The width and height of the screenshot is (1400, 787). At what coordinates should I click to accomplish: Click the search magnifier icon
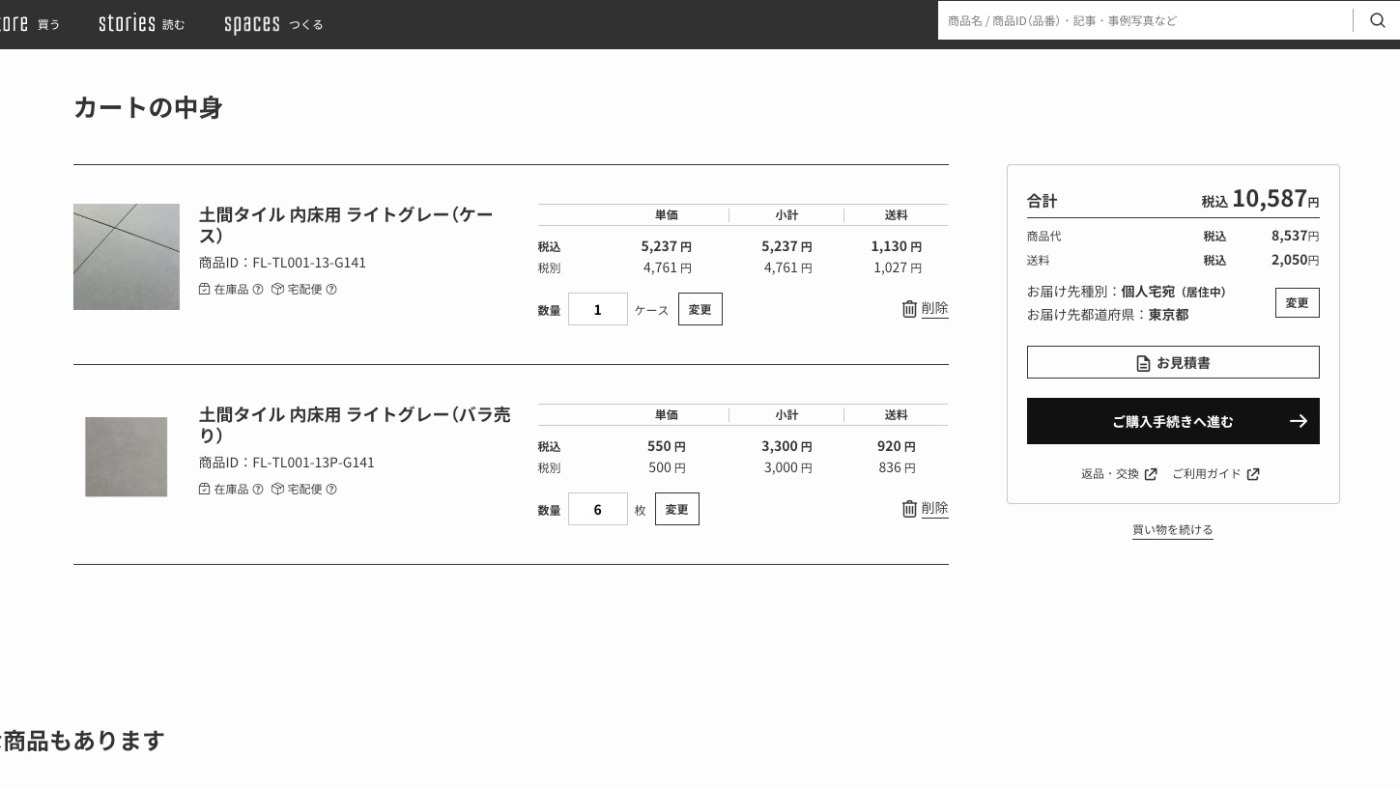pos(1377,20)
